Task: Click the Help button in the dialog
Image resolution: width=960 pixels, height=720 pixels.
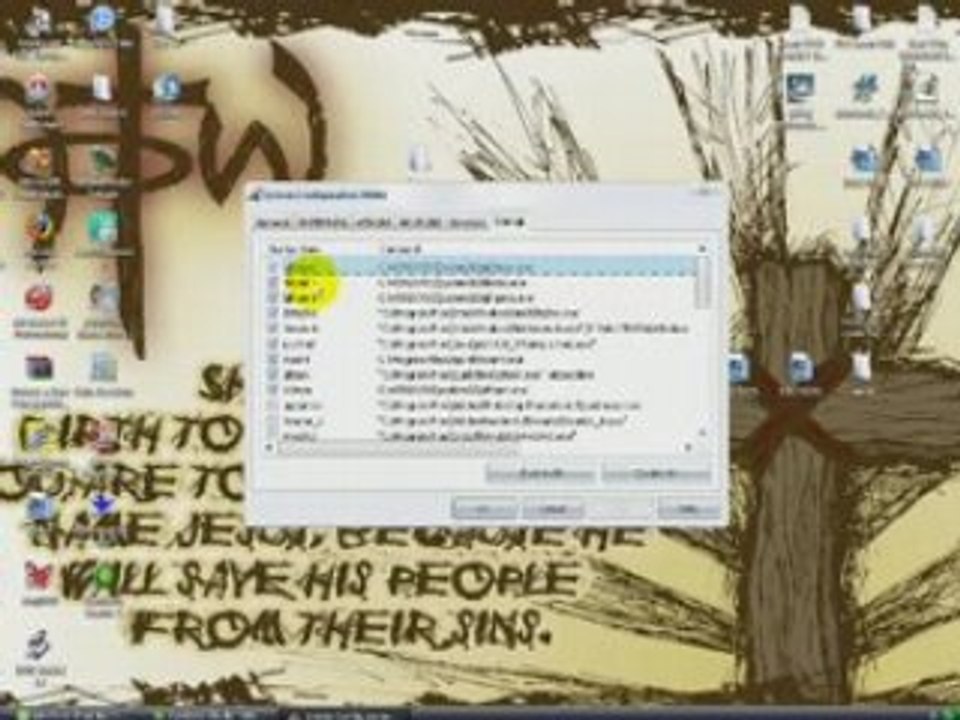Action: 688,509
